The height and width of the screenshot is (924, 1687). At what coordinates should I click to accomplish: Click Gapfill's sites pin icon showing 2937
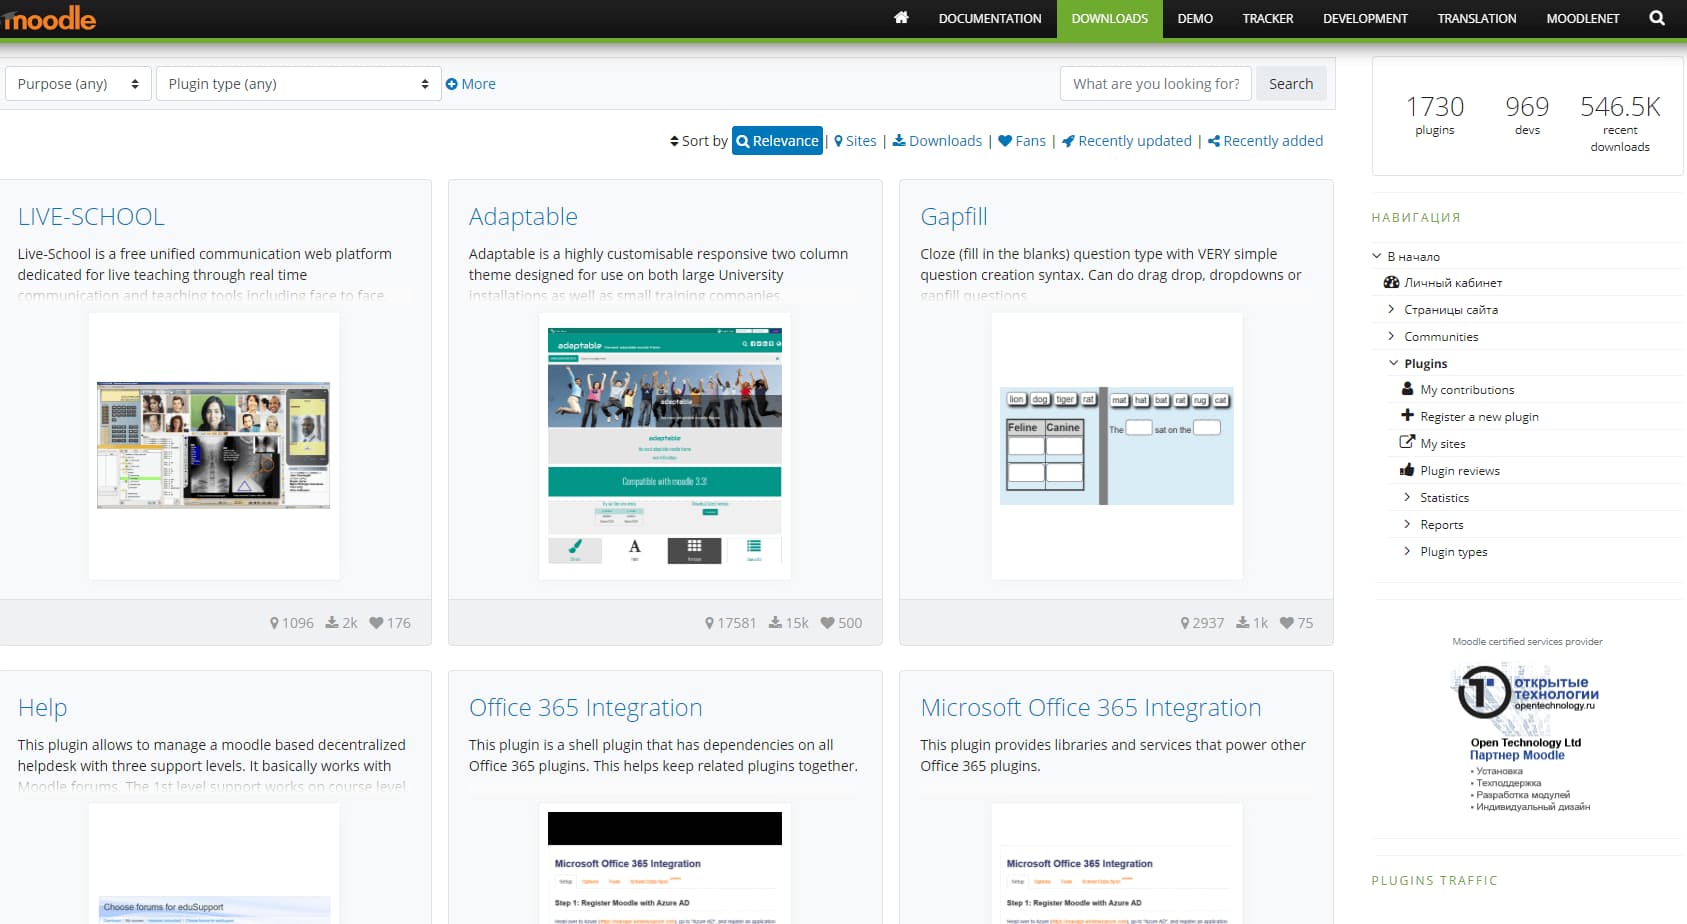click(1185, 623)
